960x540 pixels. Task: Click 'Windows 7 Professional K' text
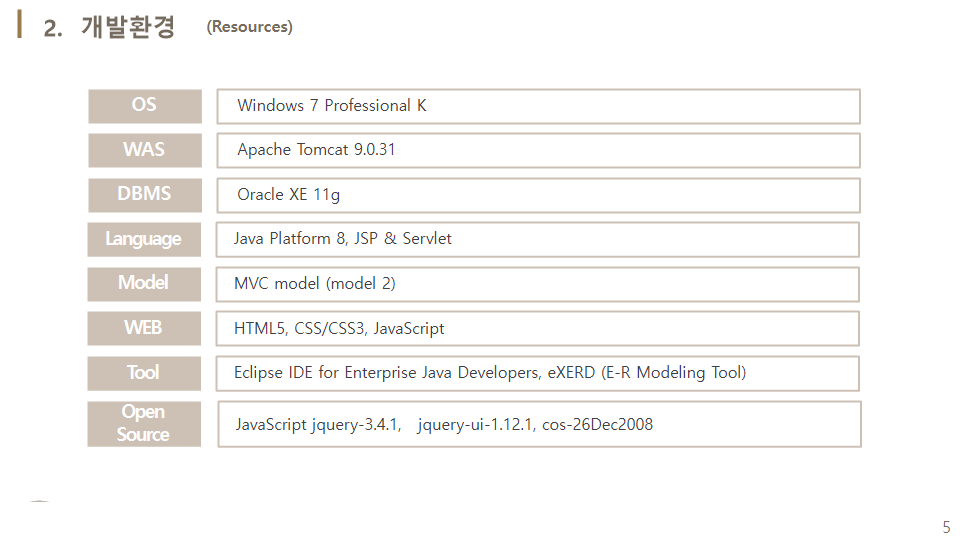click(x=332, y=105)
